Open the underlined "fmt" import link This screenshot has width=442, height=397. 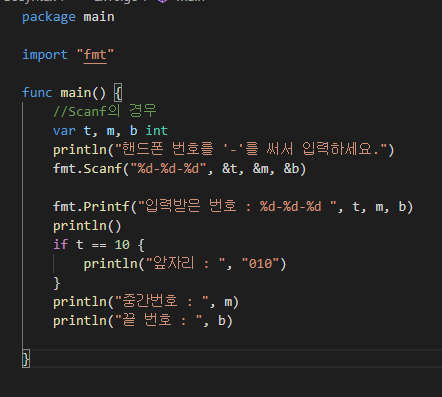pos(95,55)
